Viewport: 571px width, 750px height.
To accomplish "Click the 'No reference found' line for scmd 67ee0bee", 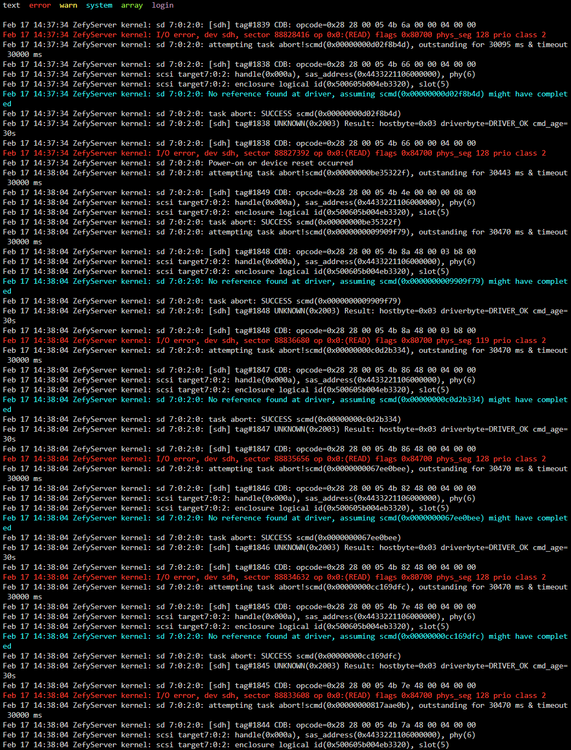I will pos(285,523).
